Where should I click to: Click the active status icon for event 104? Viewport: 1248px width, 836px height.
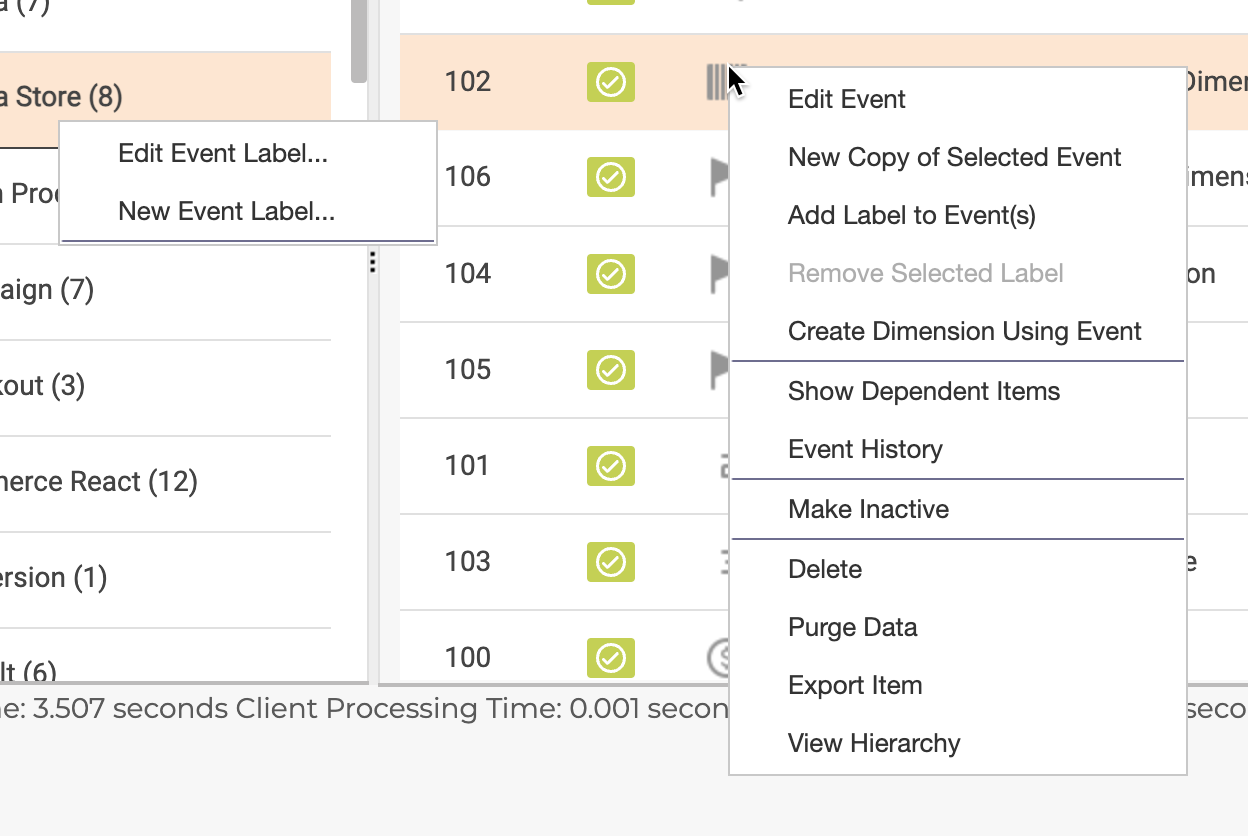pyautogui.click(x=610, y=274)
